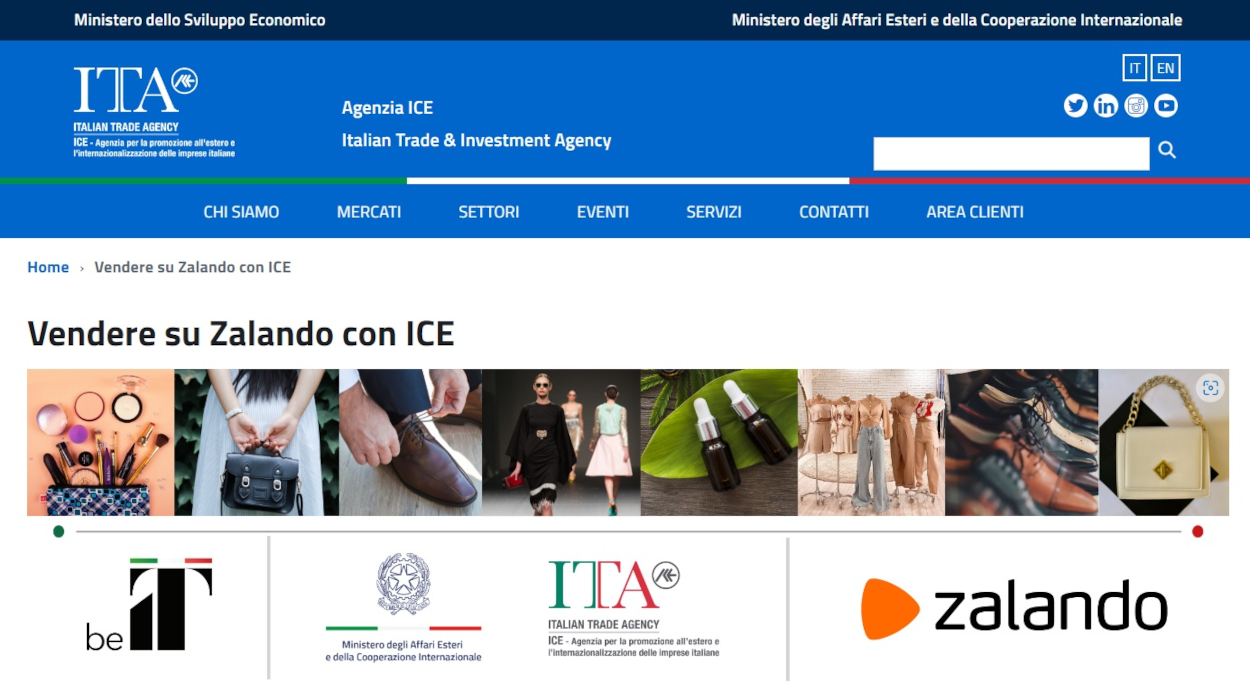The image size is (1250, 682).
Task: Open the SERVIZI menu
Action: [x=714, y=212]
